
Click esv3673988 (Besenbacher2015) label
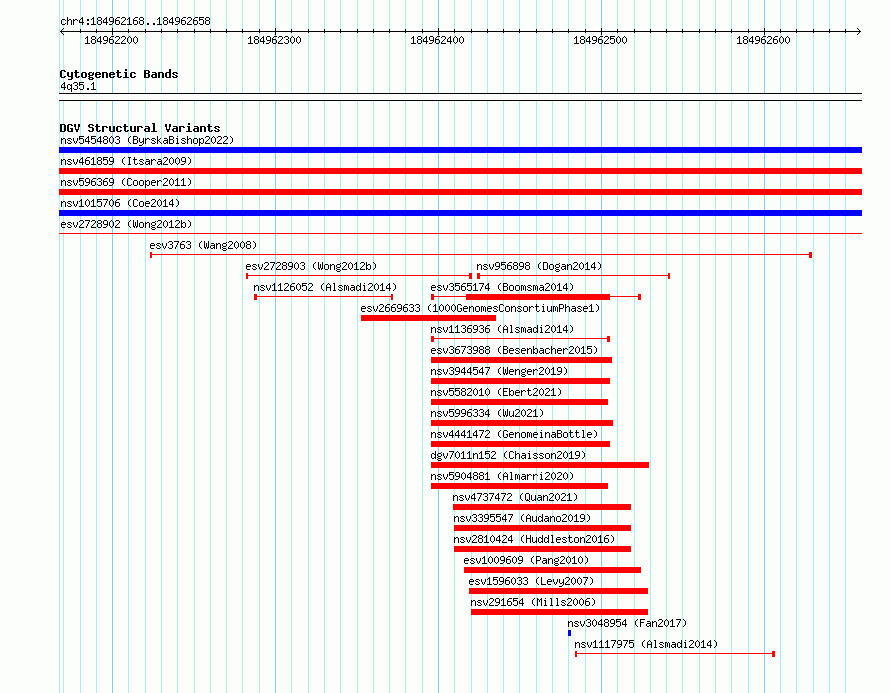pyautogui.click(x=514, y=350)
